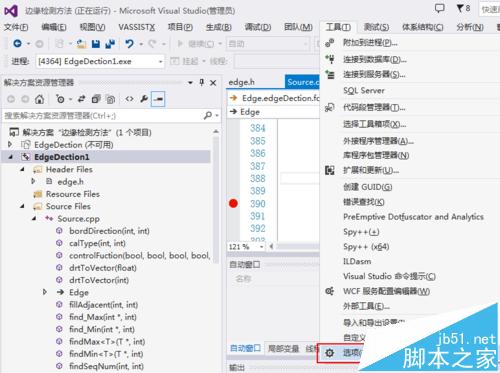Toggle the Preview Selected Items button

pyautogui.click(x=158, y=99)
